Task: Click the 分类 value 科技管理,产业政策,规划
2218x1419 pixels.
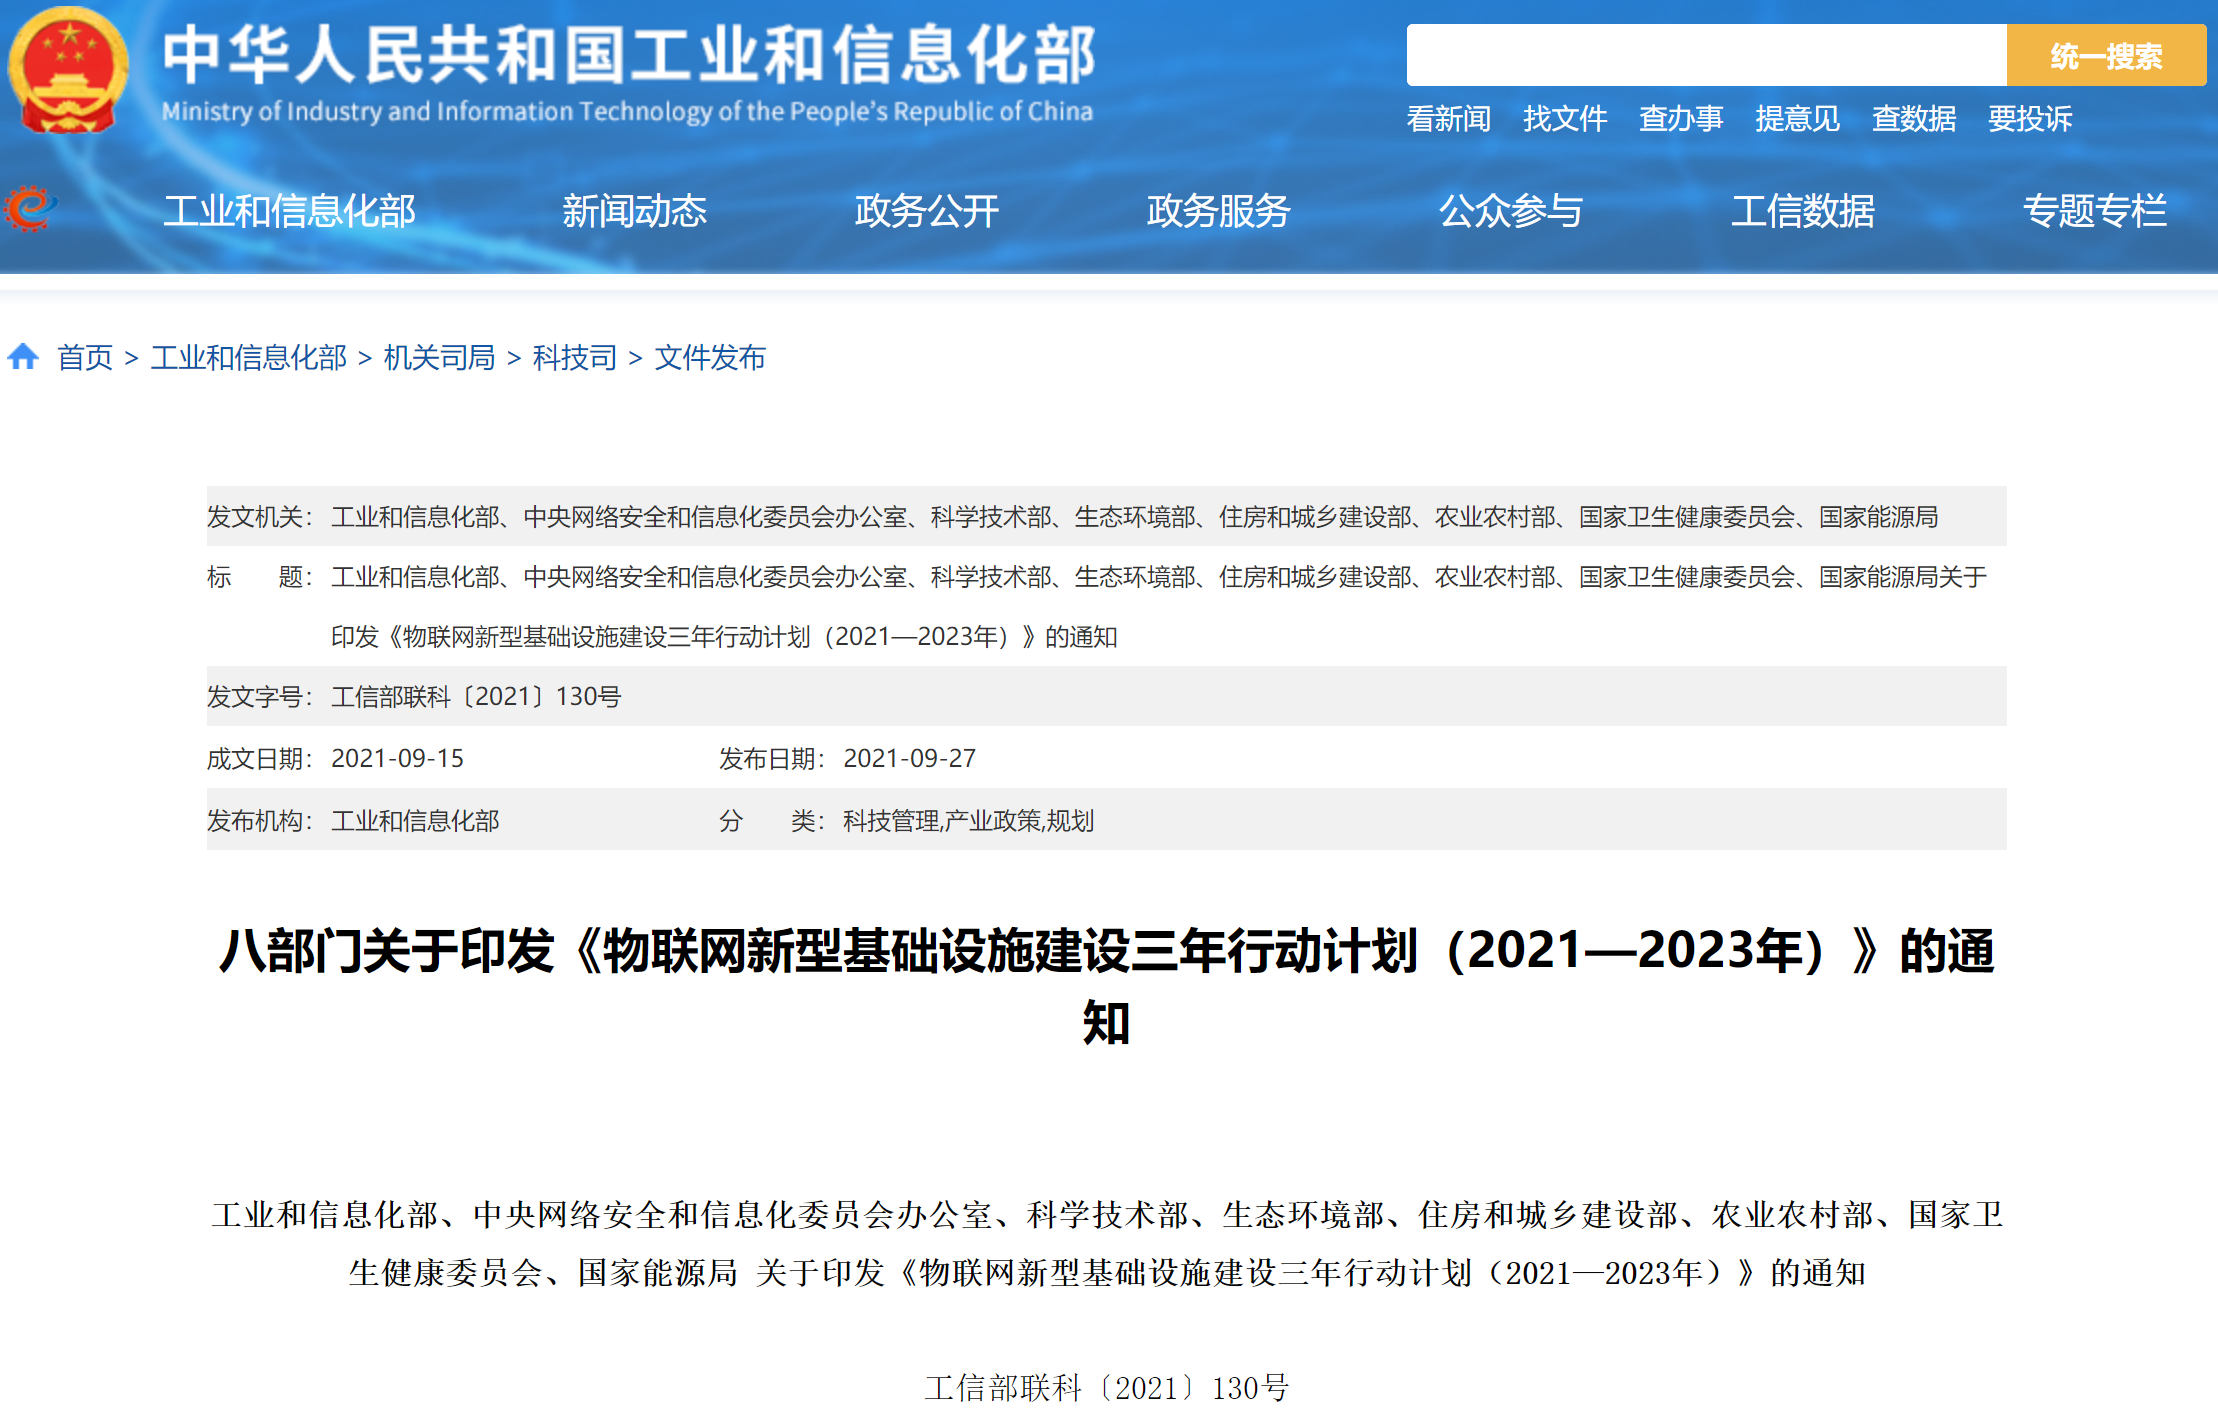Action: pyautogui.click(x=968, y=820)
